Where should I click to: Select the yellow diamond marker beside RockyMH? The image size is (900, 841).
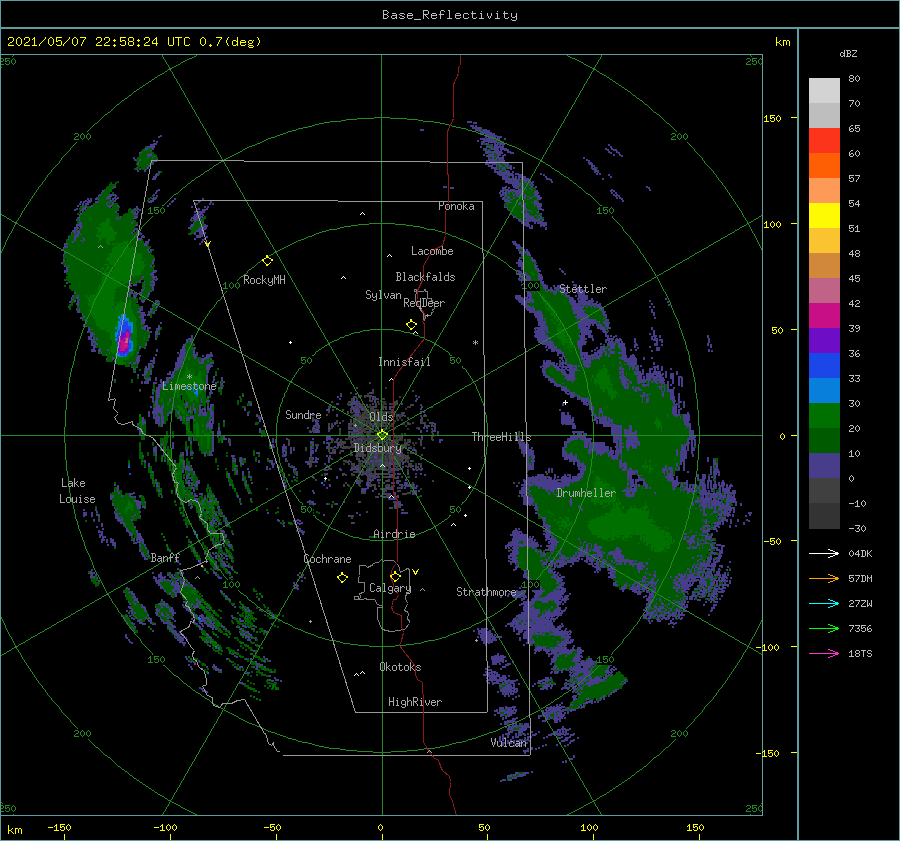267,261
